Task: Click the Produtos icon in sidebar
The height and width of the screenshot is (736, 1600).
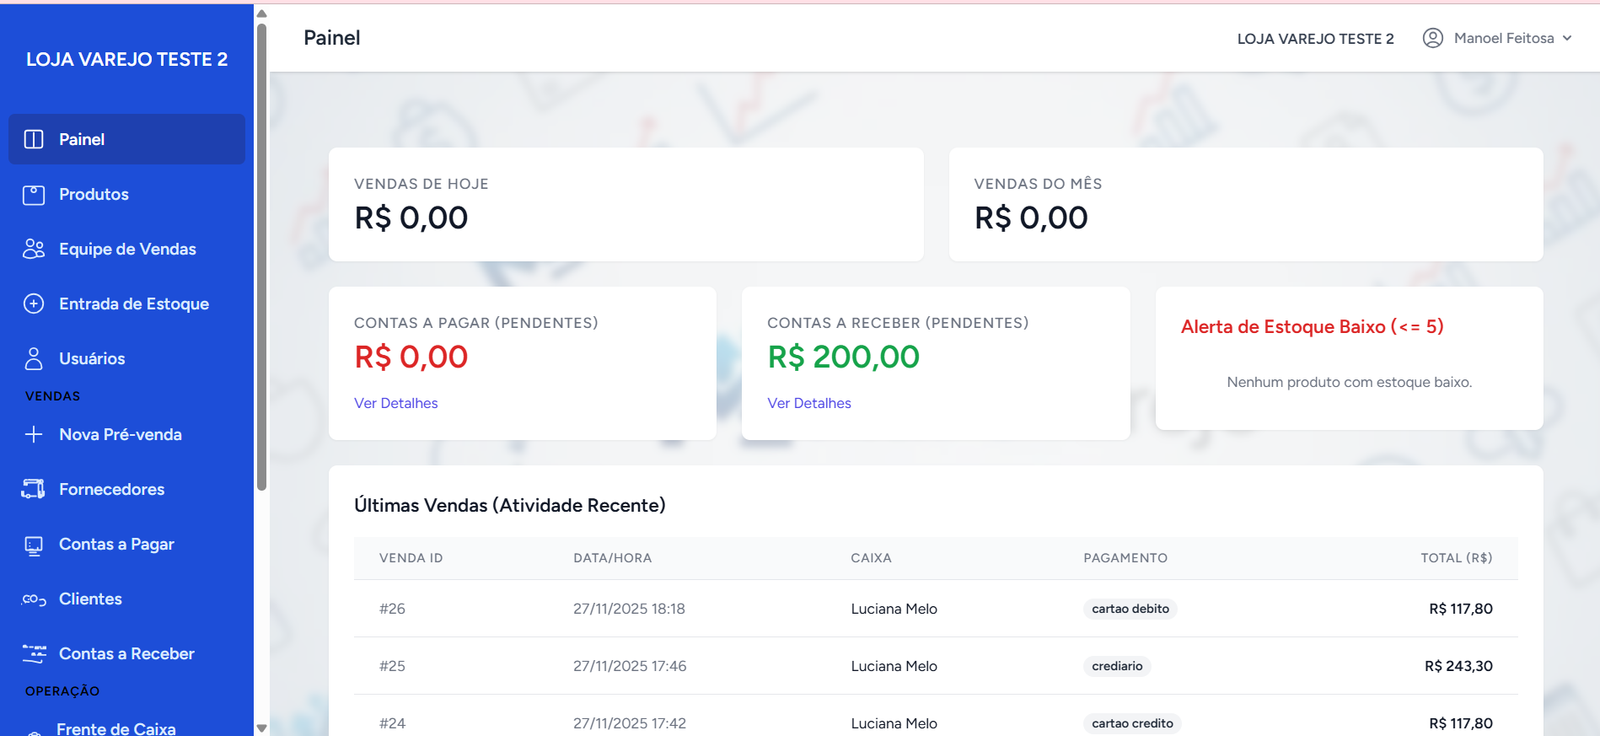Action: click(34, 195)
